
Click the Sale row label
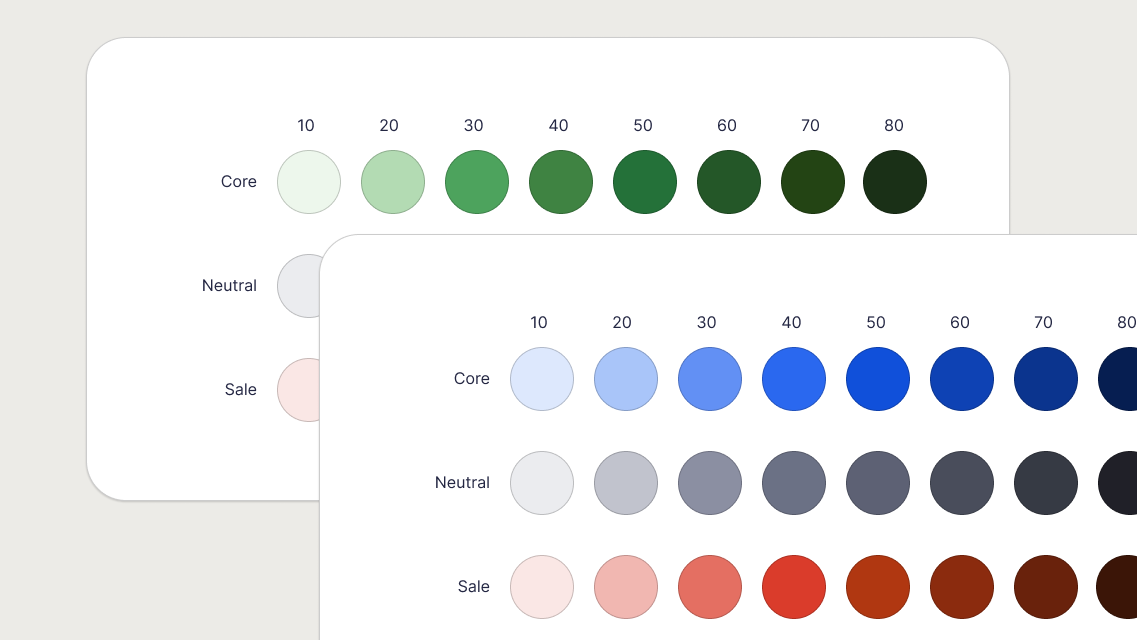click(x=473, y=587)
